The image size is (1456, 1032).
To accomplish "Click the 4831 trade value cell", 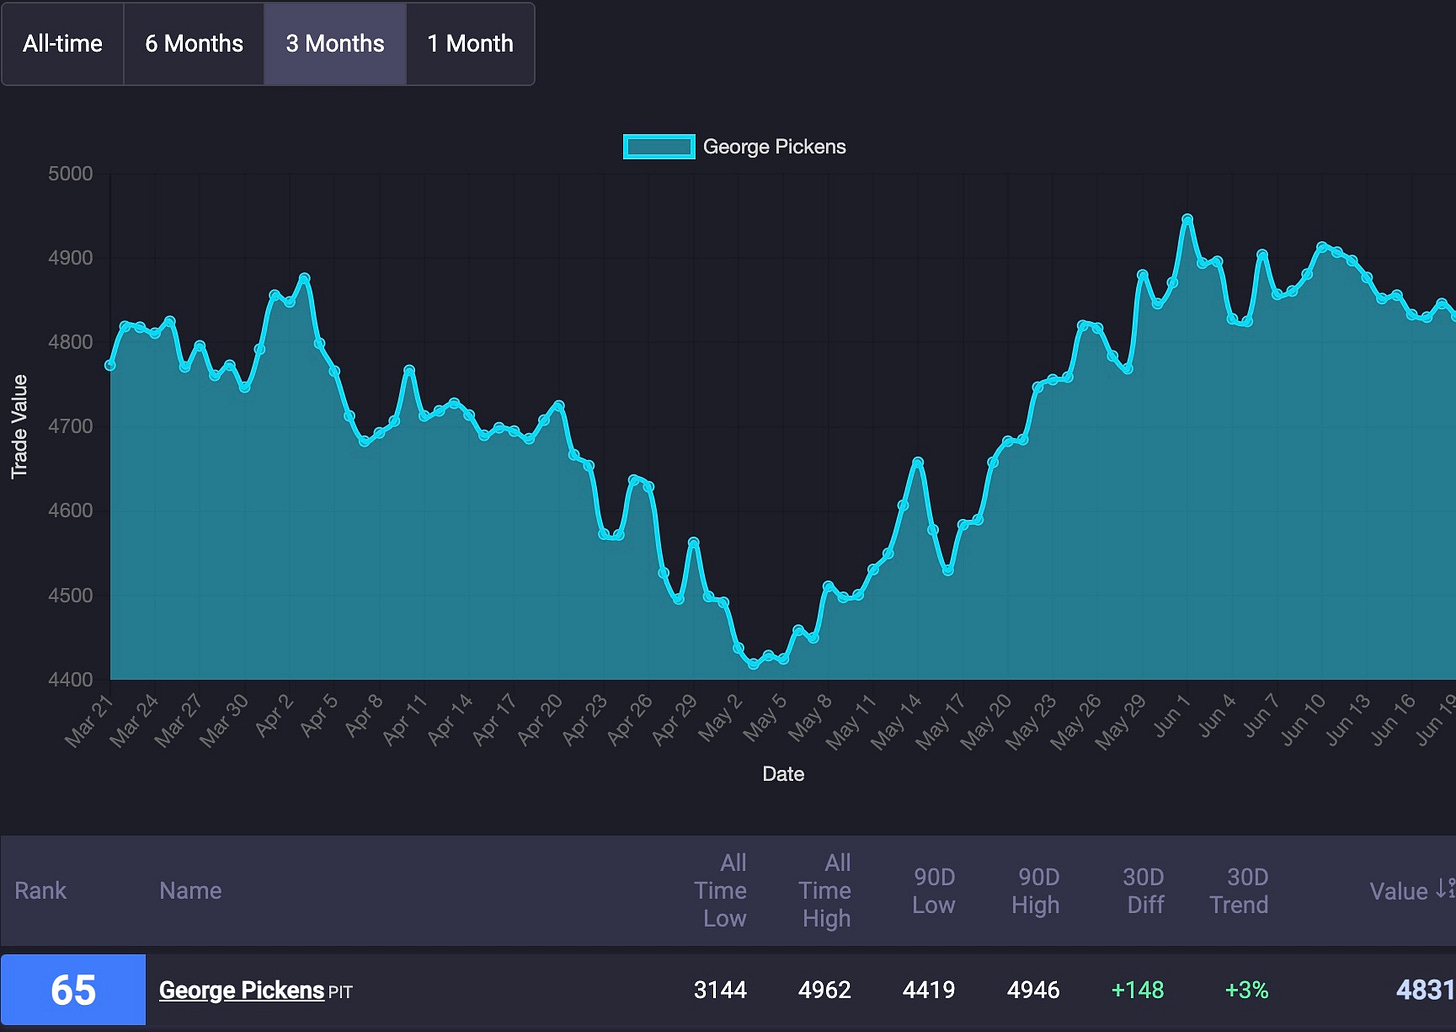I will click(x=1426, y=990).
